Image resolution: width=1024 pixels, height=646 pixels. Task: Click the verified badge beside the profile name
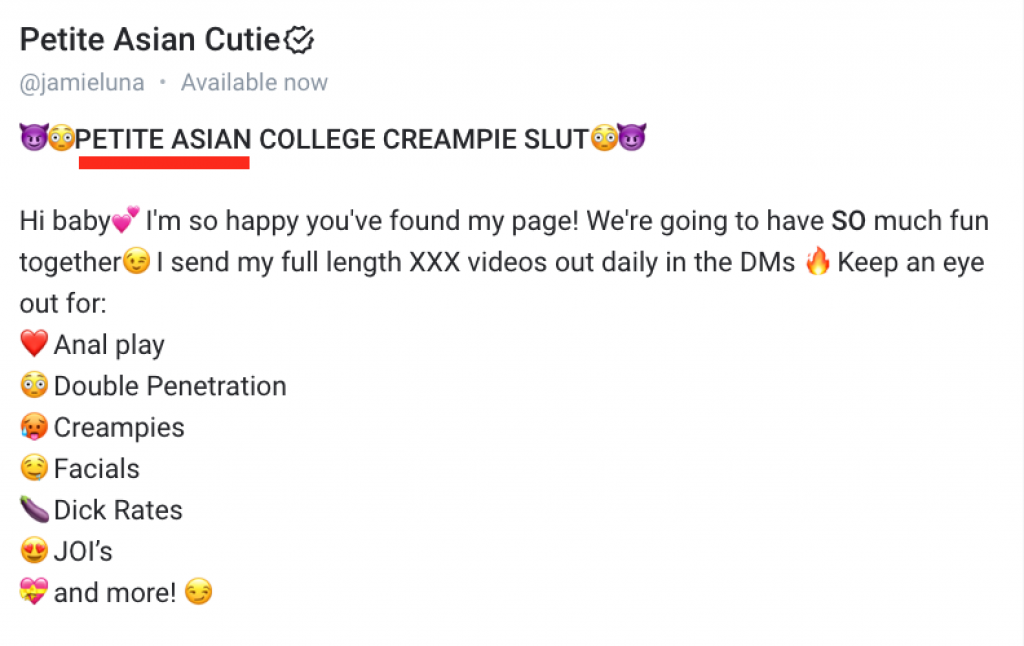(x=299, y=40)
